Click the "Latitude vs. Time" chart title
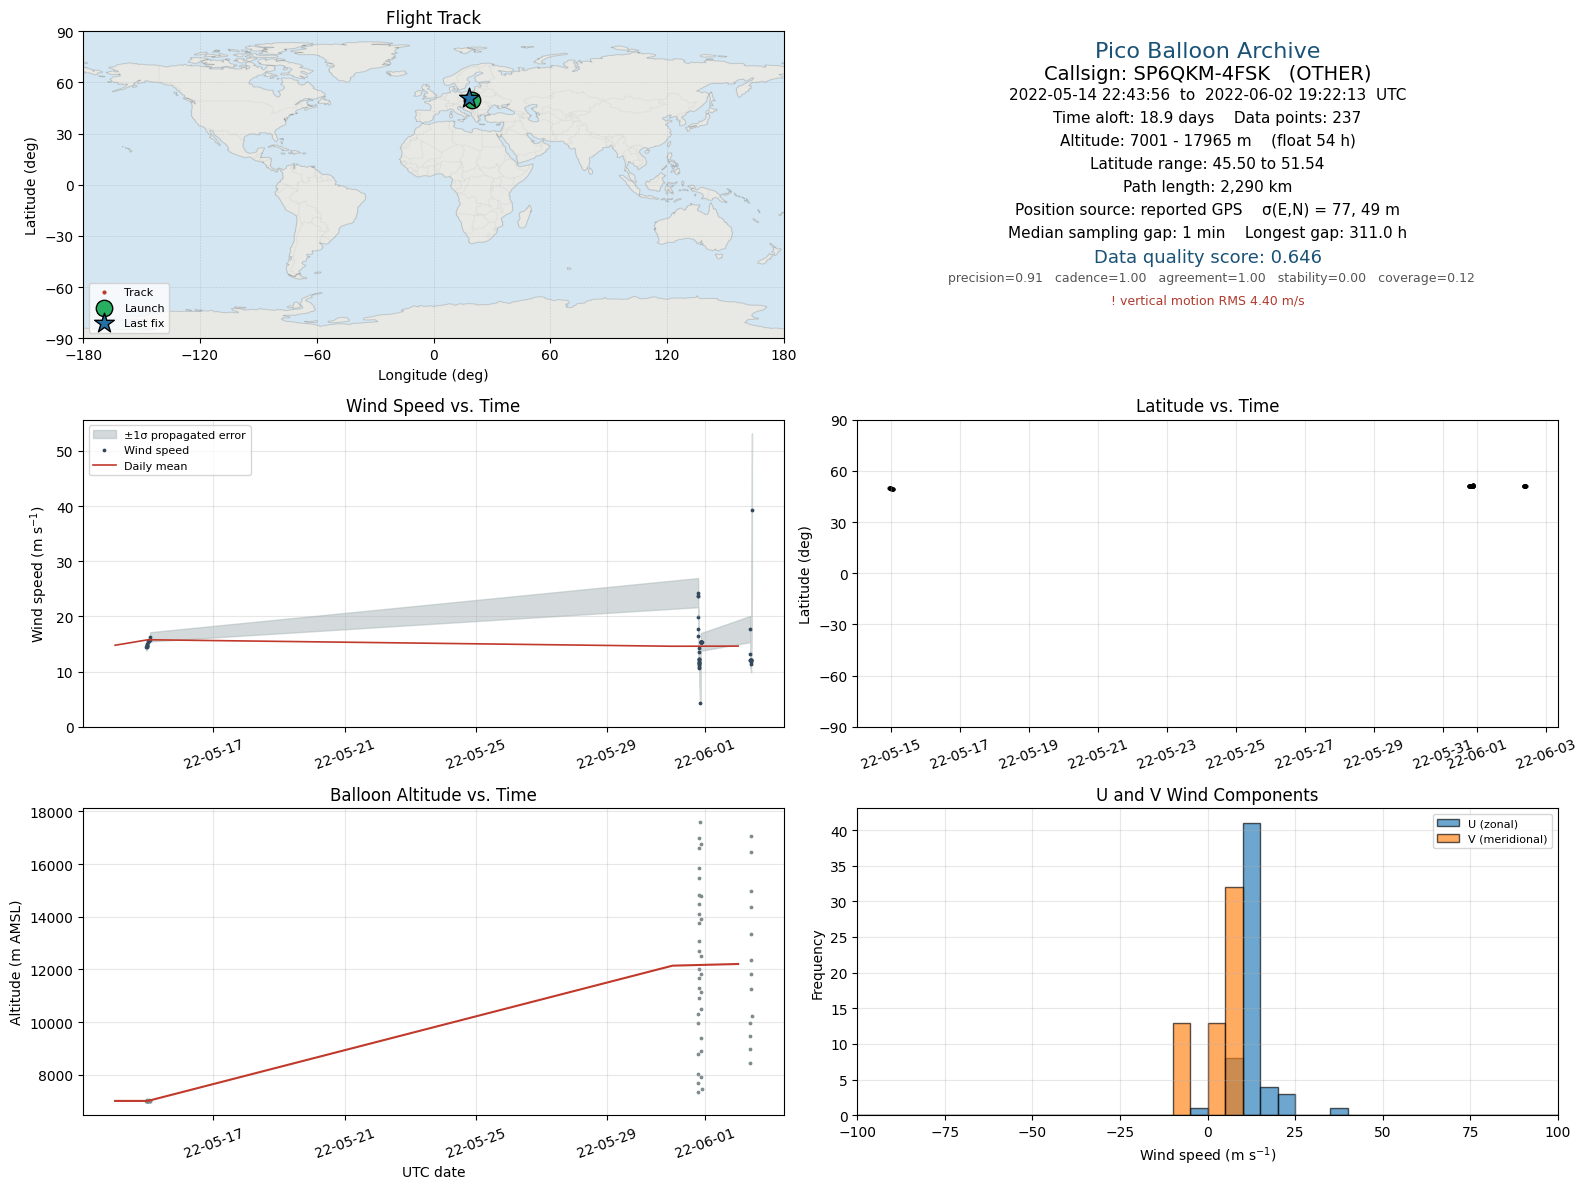Screen dimensions: 1587x1189 [1207, 406]
